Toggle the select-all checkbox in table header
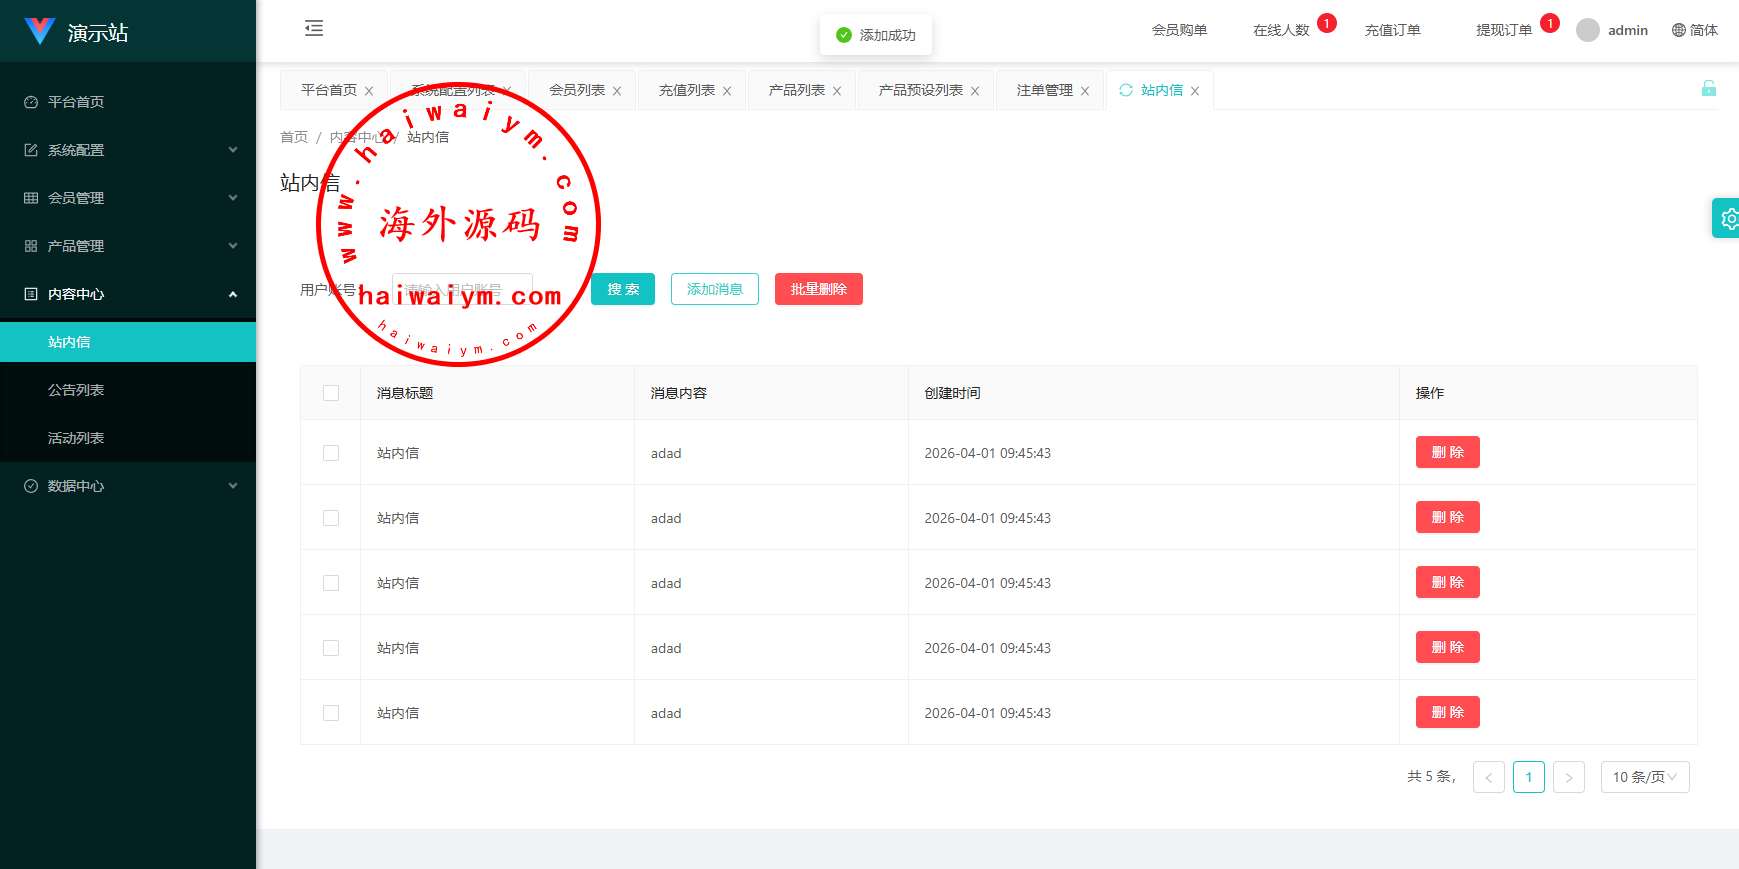Screen dimensions: 1739x869 pos(331,393)
